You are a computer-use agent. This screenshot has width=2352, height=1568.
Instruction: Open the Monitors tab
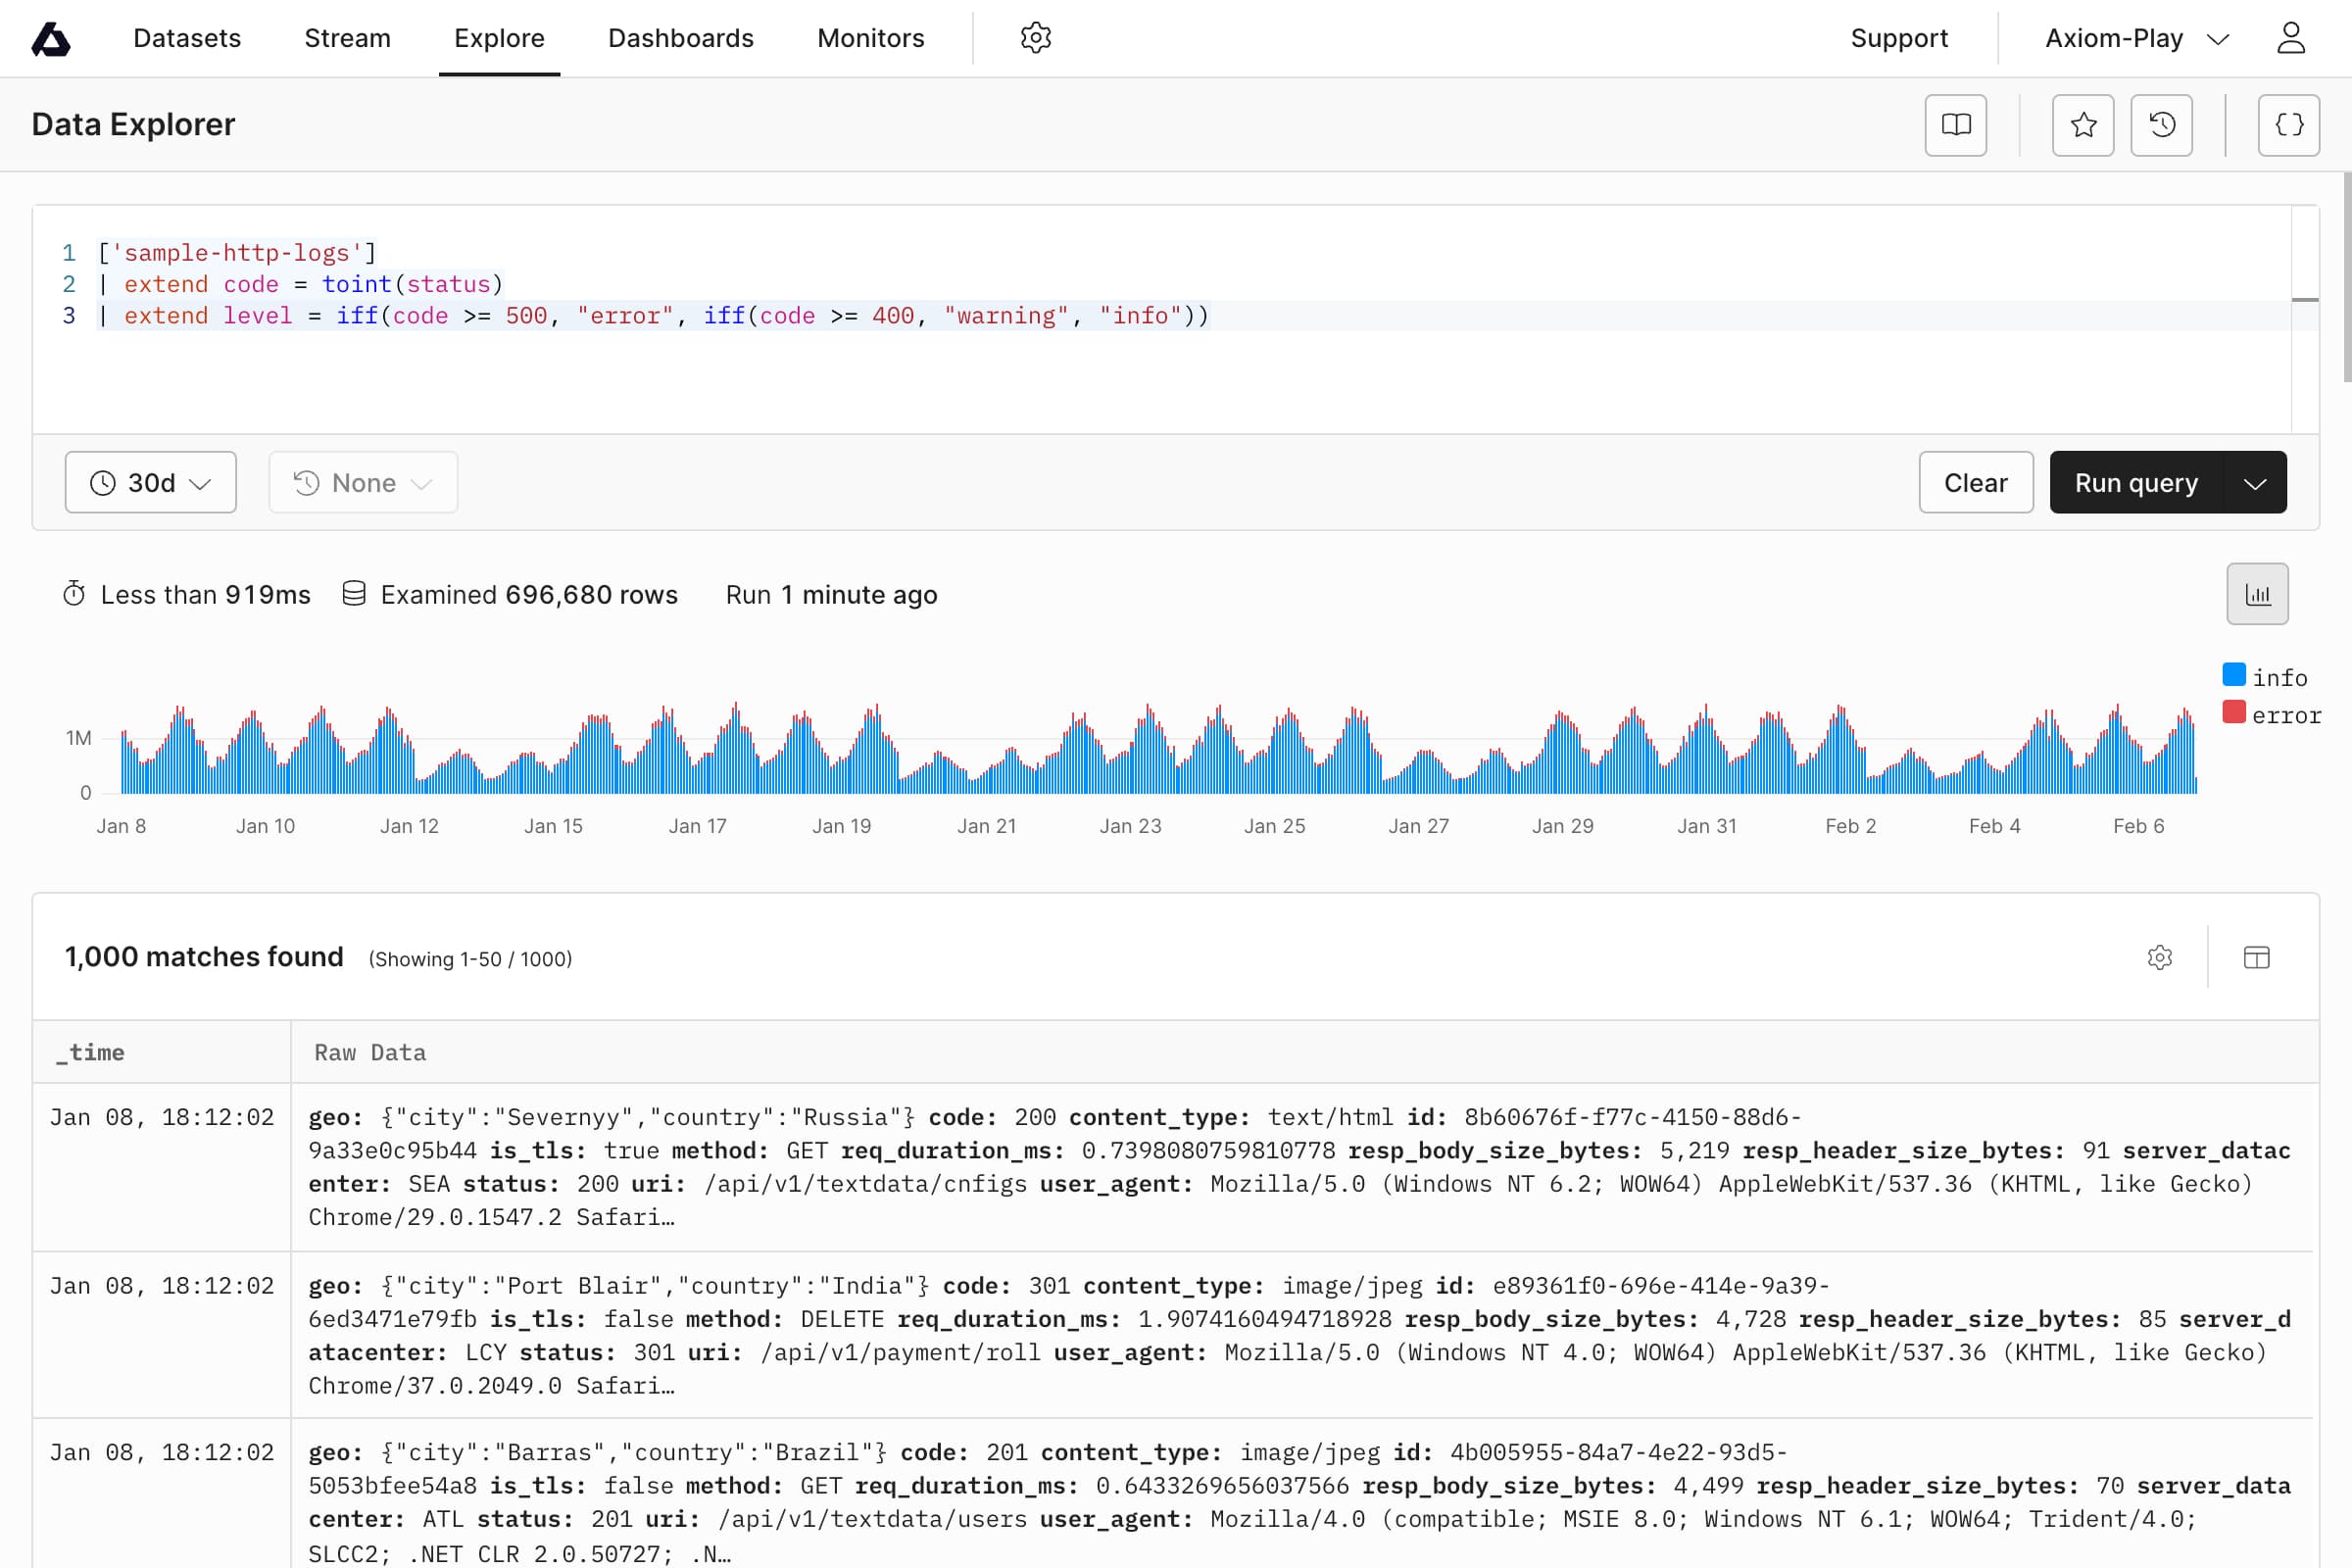(x=870, y=38)
